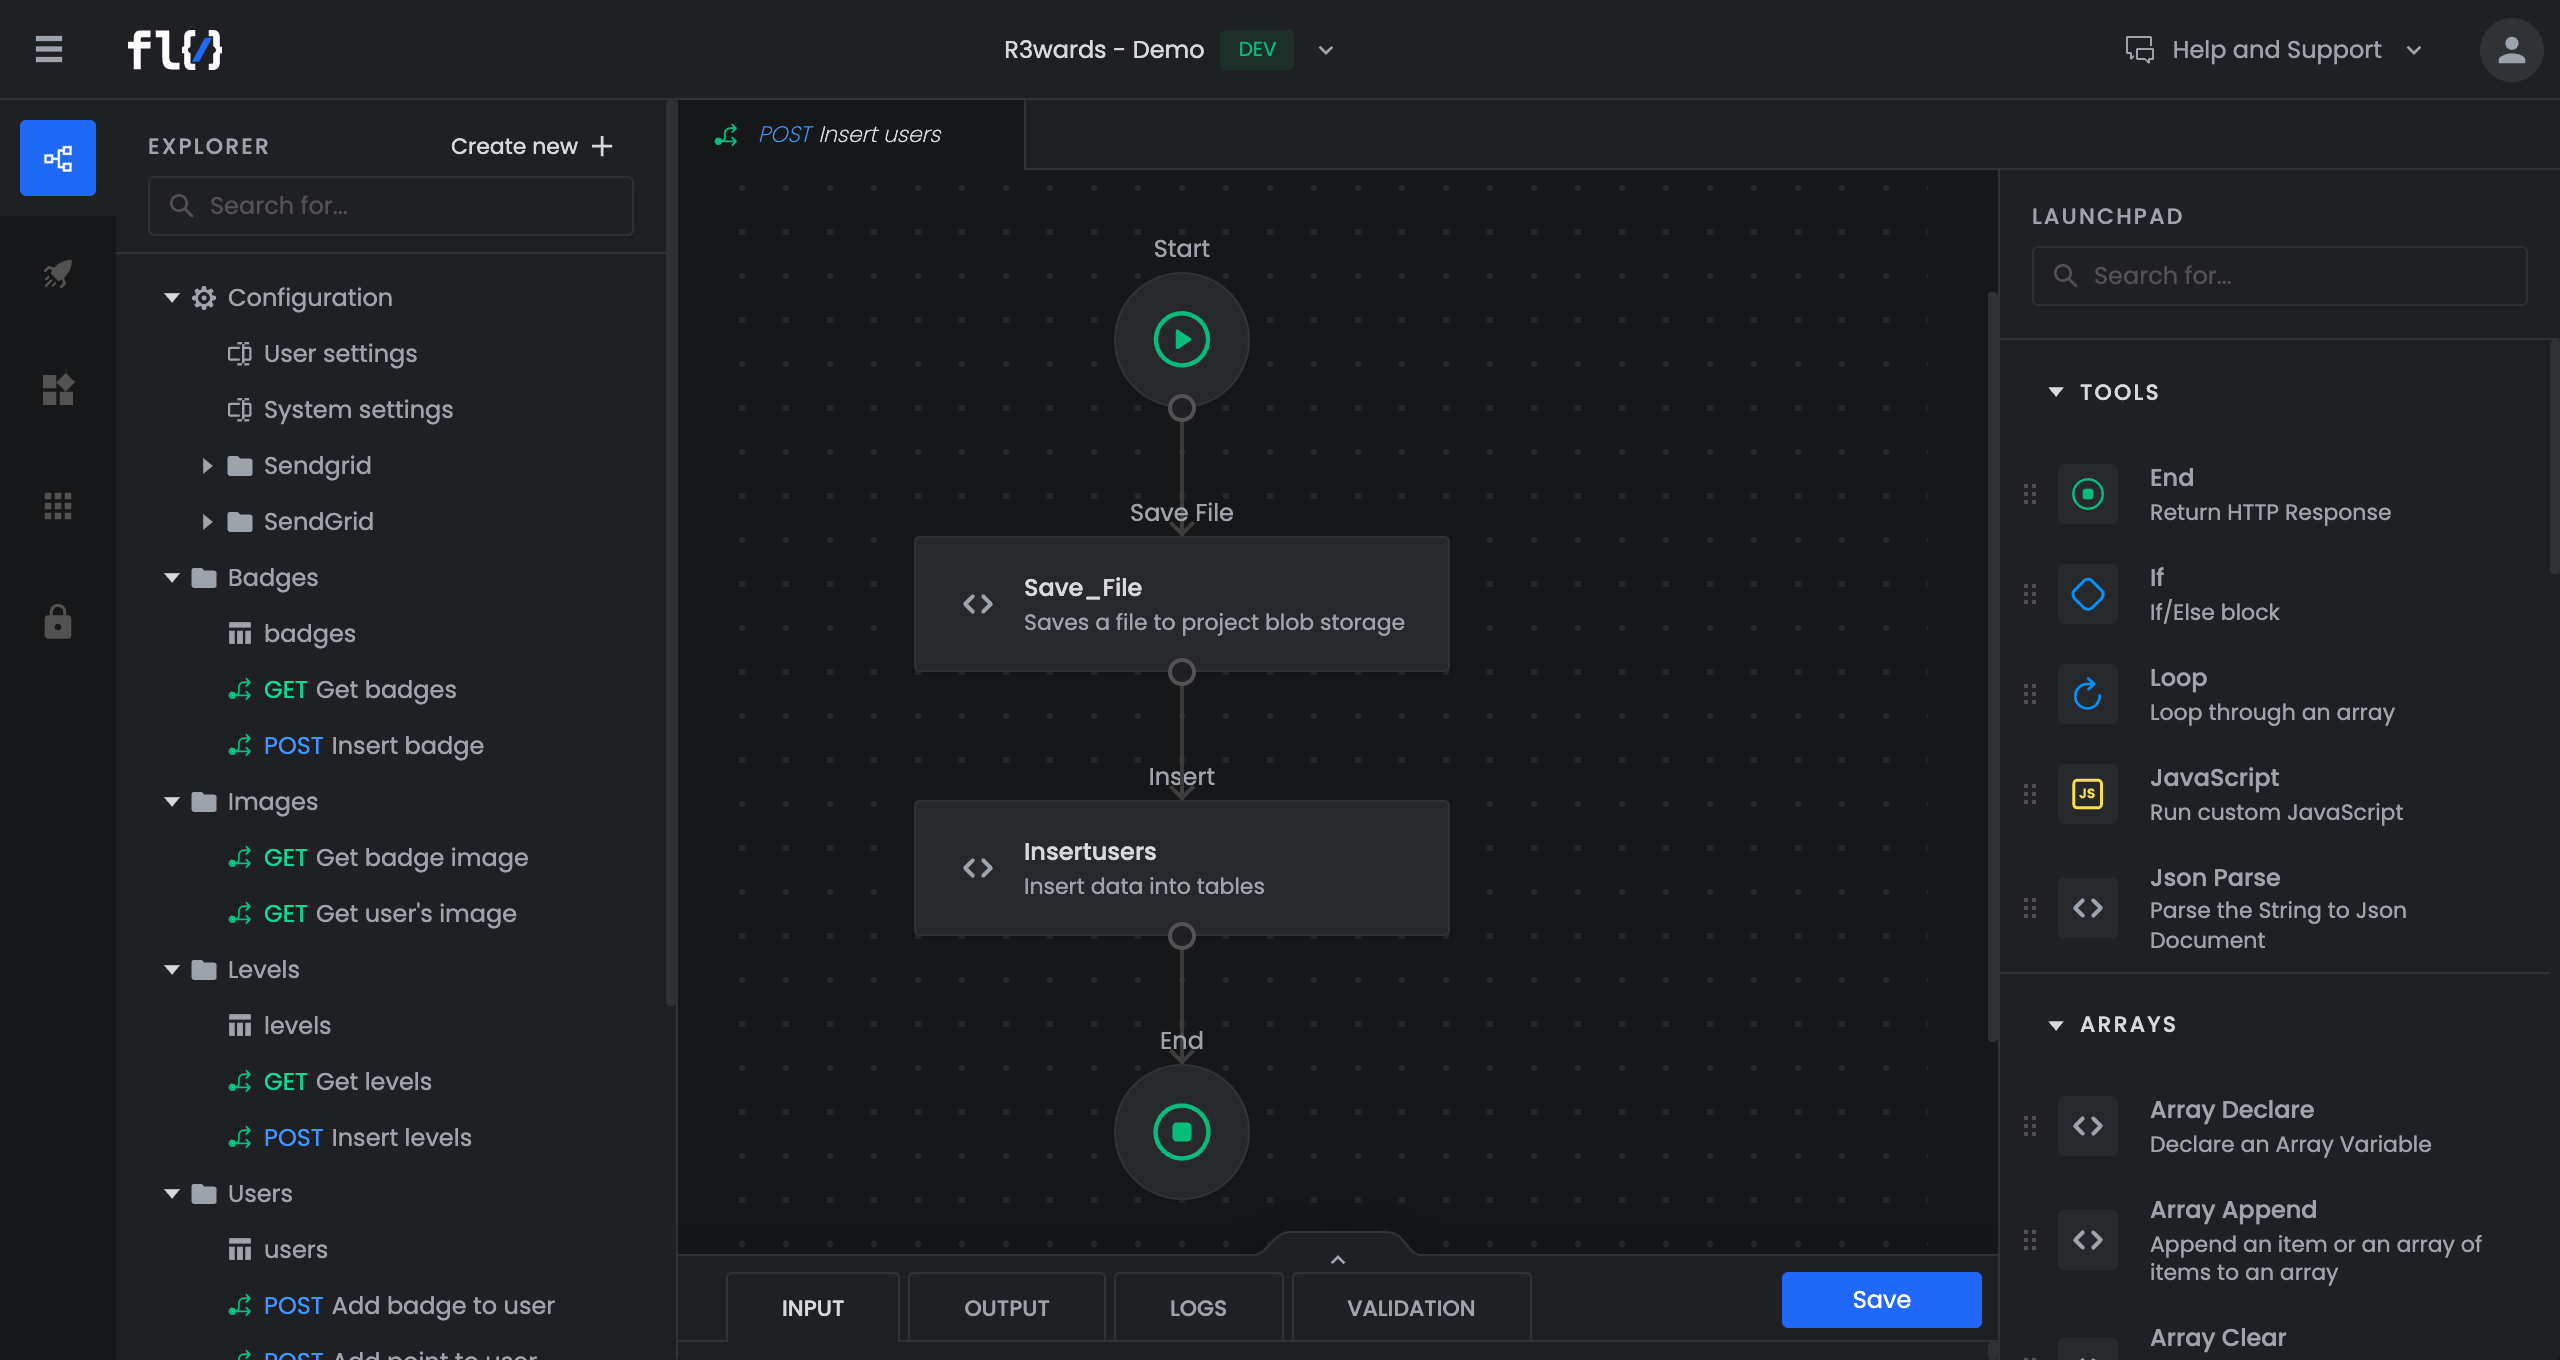Switch to the LOGS tab

tap(1198, 1307)
